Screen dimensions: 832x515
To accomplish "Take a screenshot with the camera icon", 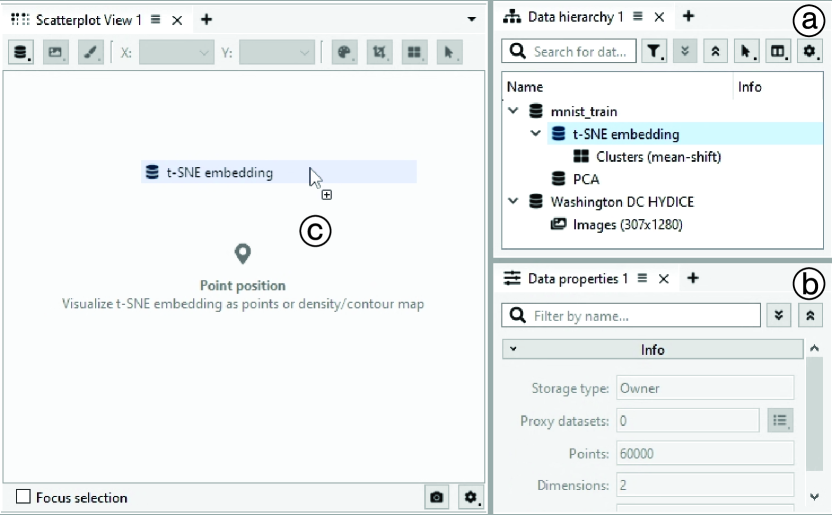I will pyautogui.click(x=437, y=497).
